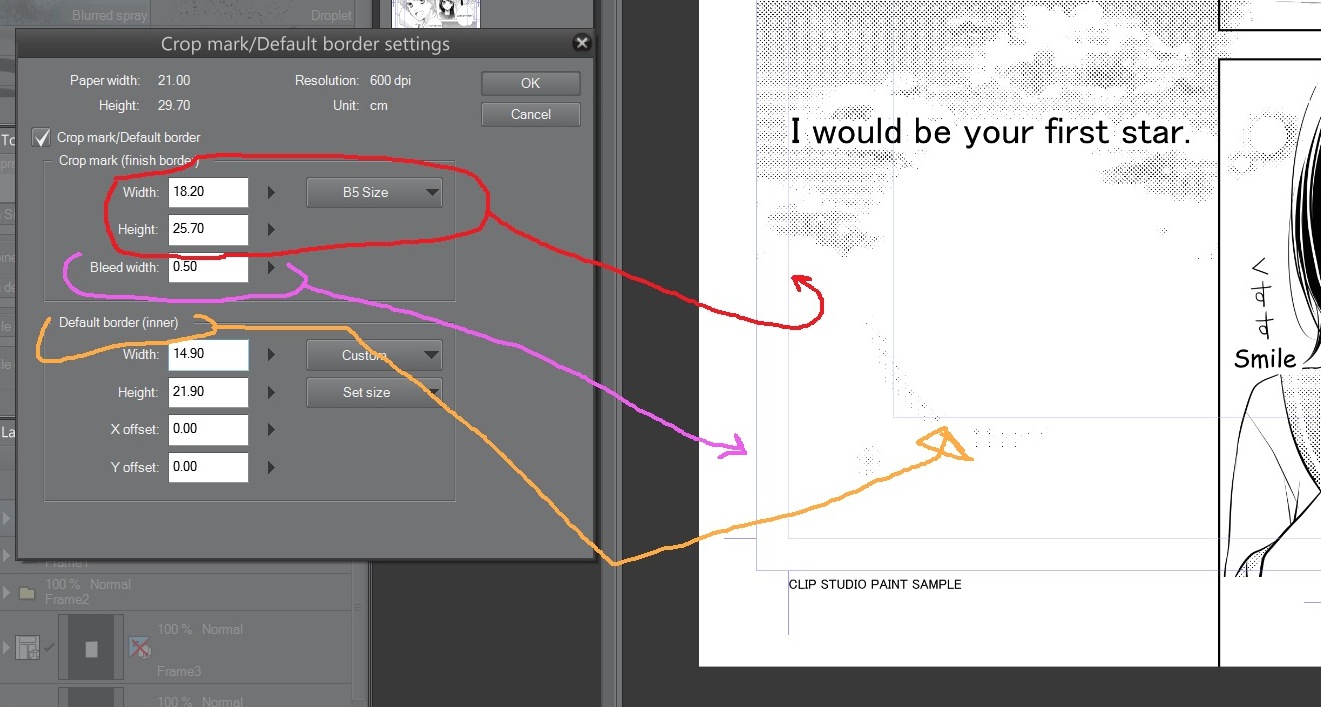
Task: Open slider arrow beside Bleed width
Action: coord(270,268)
